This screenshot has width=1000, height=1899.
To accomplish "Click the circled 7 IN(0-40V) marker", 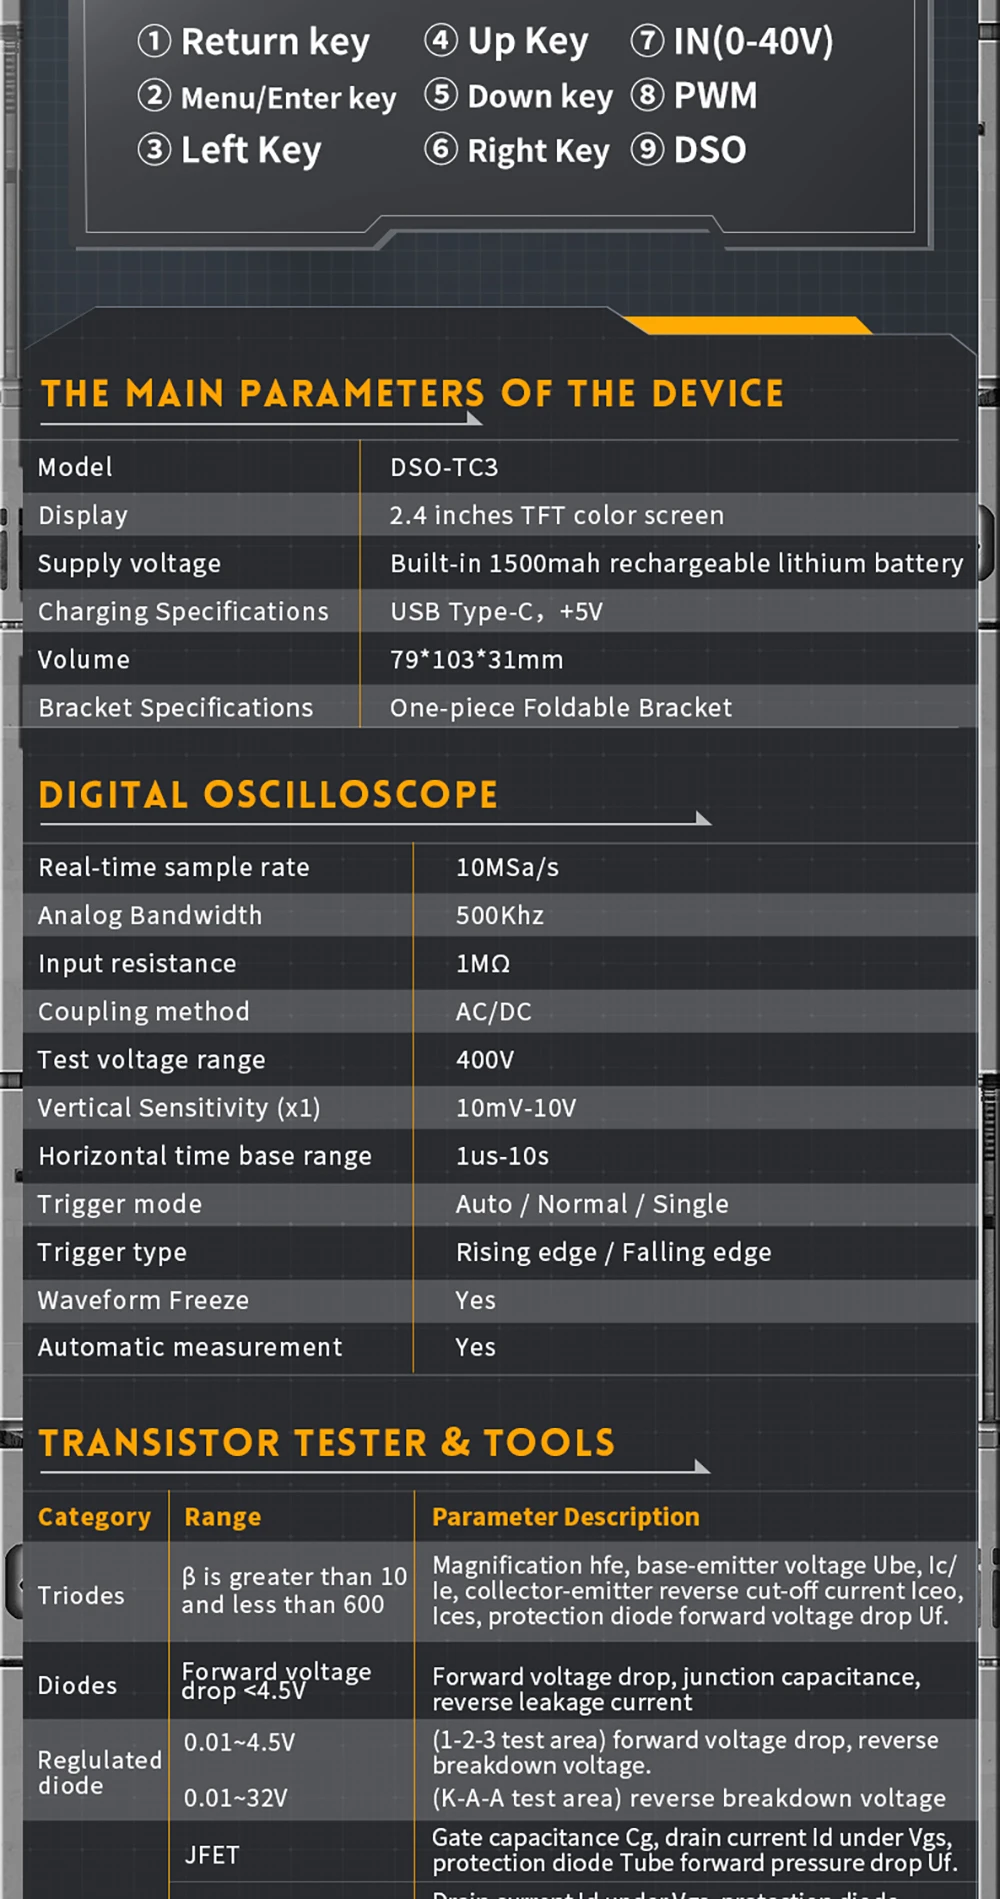I will 647,41.
